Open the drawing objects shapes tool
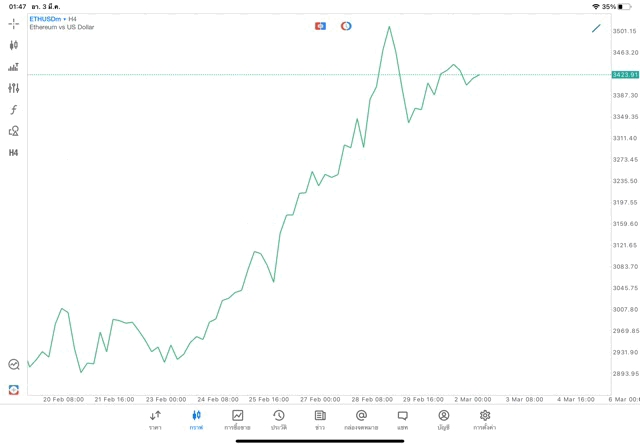Screen dimensions: 640x447 13,131
